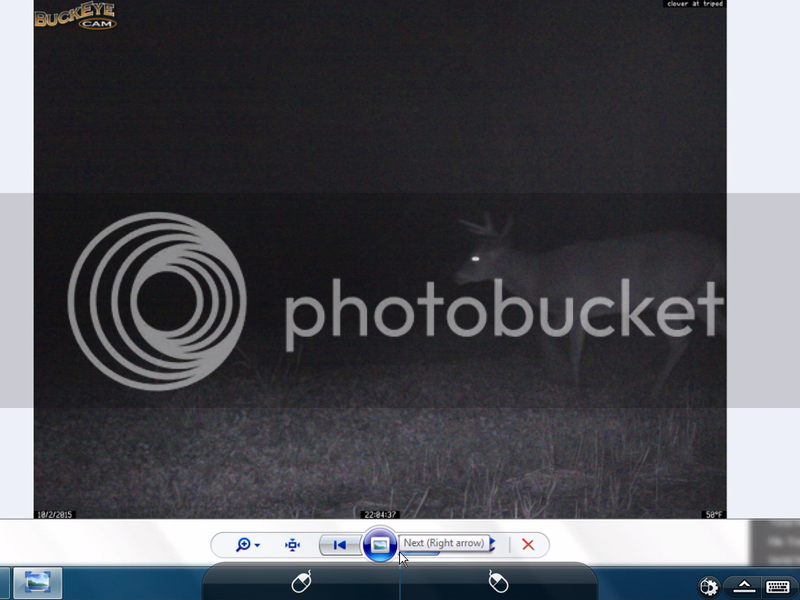Click the 10/2/2015 date stamp
Screen dimensions: 800x600
[x=54, y=514]
